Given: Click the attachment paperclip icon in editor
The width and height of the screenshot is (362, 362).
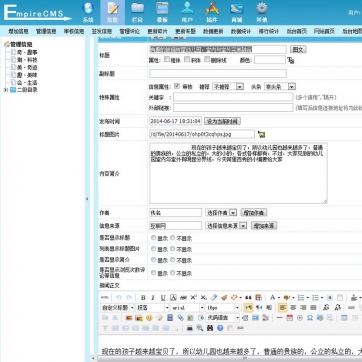Looking at the screenshot, I should tap(180, 318).
